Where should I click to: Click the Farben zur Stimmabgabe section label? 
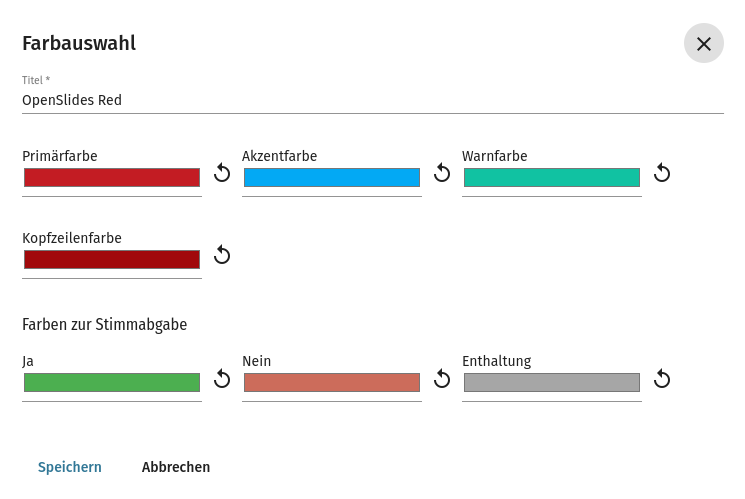coord(105,324)
